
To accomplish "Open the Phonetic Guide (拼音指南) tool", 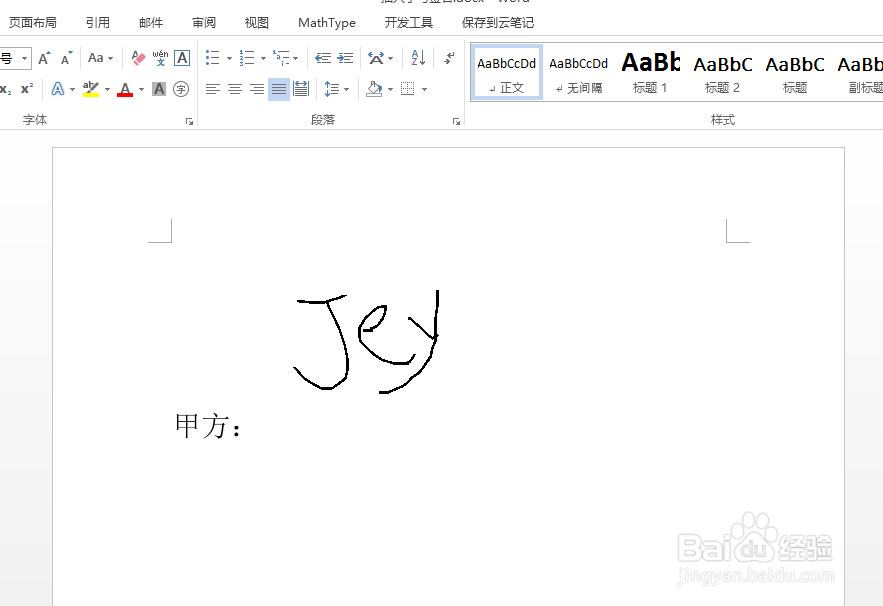I will tap(160, 57).
